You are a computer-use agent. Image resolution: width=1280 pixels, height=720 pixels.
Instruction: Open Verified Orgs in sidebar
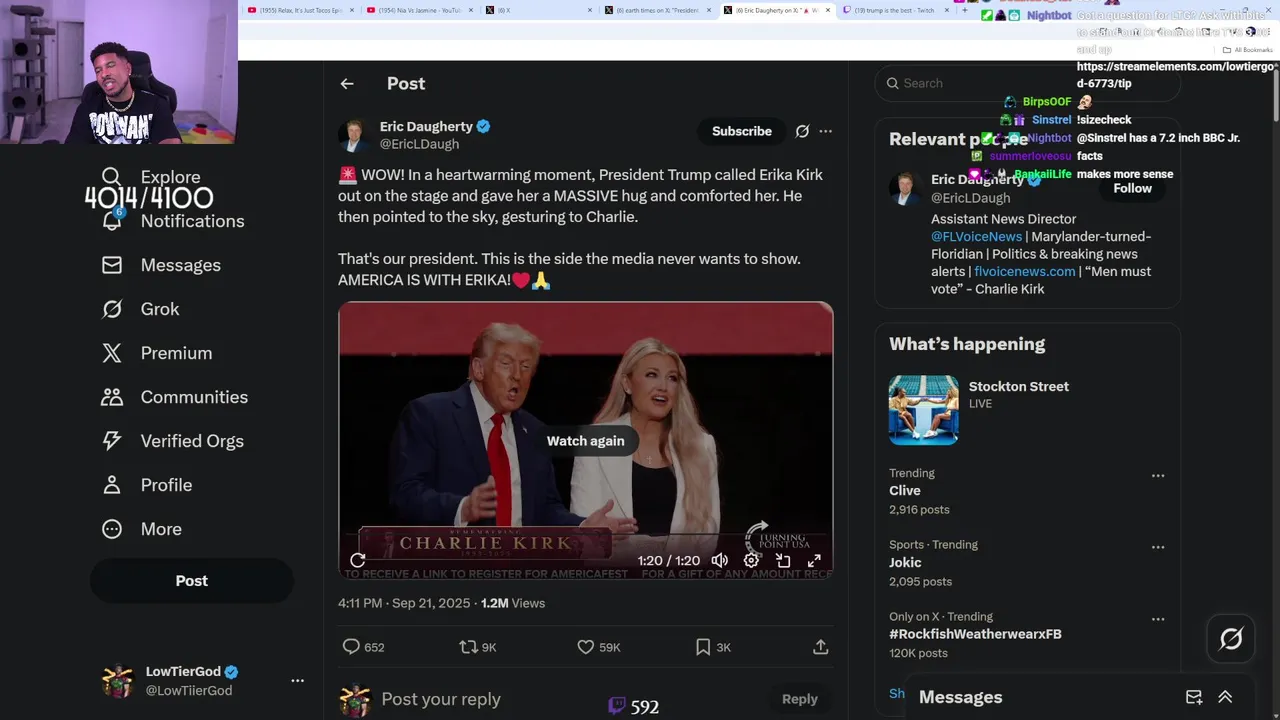pos(172,441)
